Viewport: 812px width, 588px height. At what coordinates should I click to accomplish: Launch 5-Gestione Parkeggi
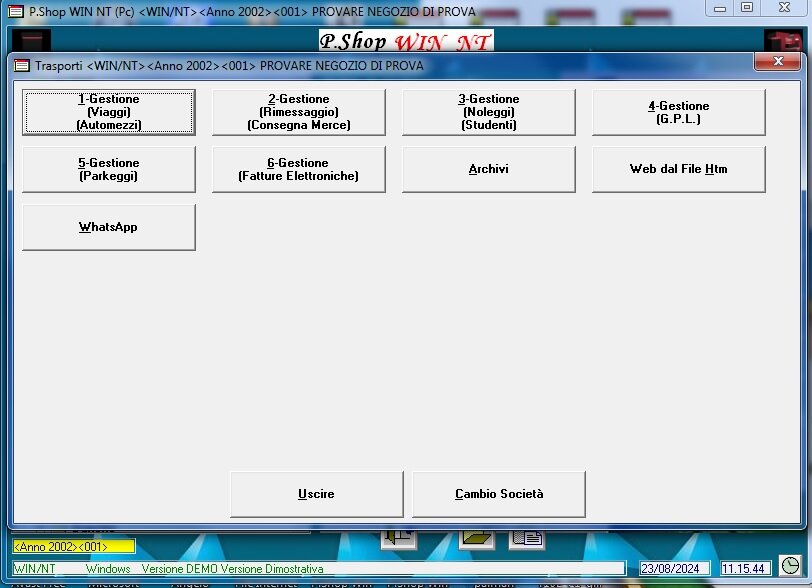pyautogui.click(x=109, y=169)
